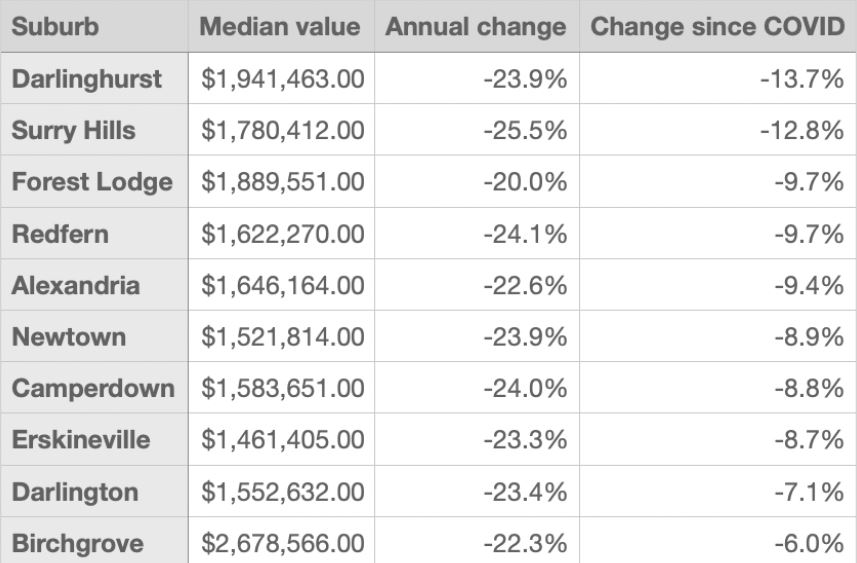Select the -6.0% change since COVID cell
Image resolution: width=857 pixels, height=563 pixels.
pos(808,543)
